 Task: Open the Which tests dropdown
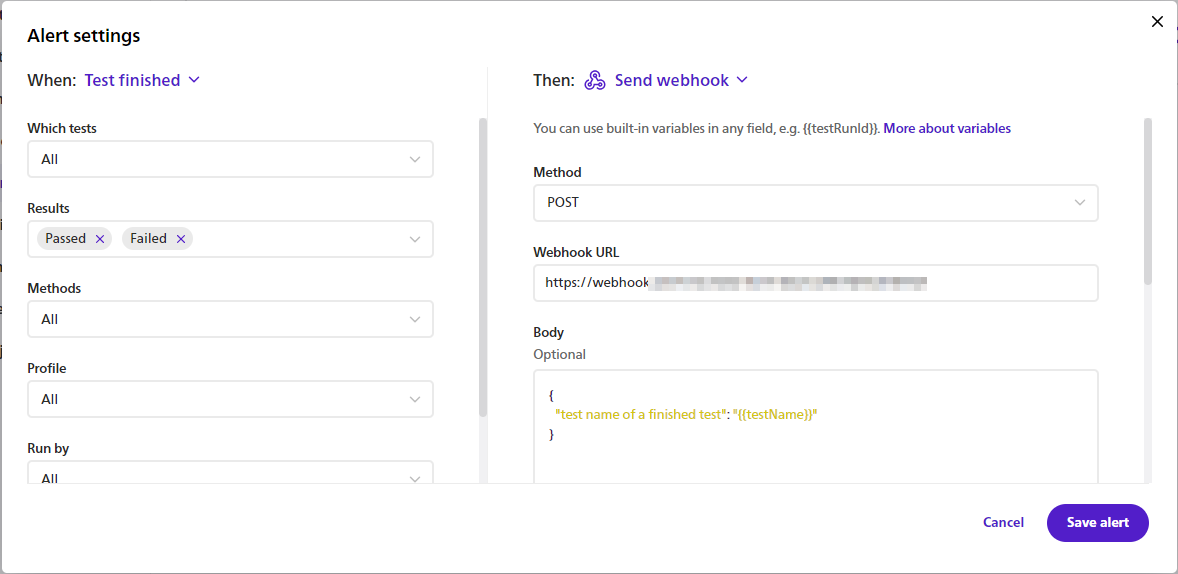pos(230,159)
